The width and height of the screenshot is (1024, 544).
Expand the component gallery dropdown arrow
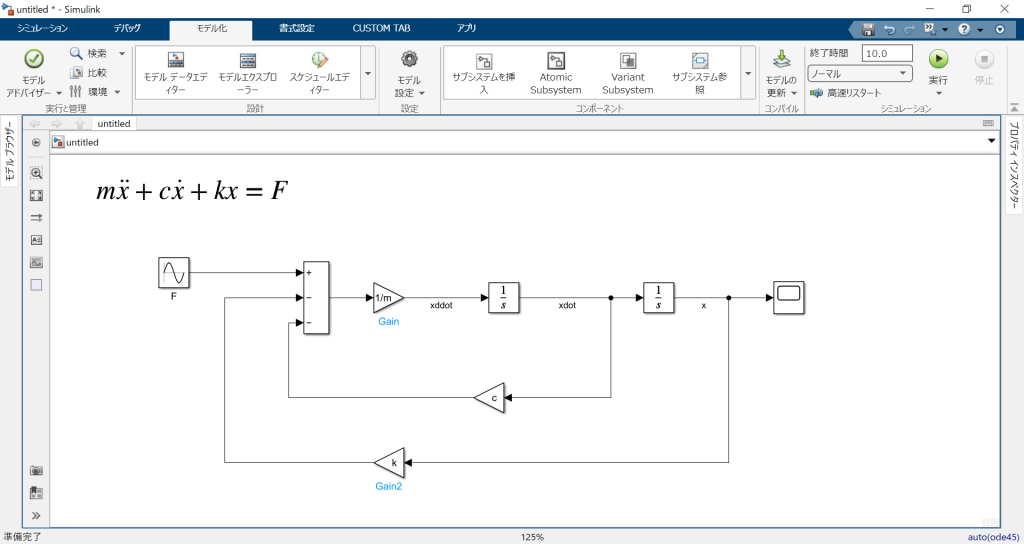pyautogui.click(x=747, y=73)
